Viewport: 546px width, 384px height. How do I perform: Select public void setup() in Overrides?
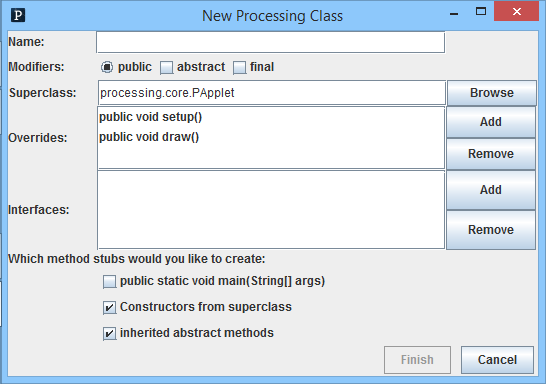(x=150, y=117)
